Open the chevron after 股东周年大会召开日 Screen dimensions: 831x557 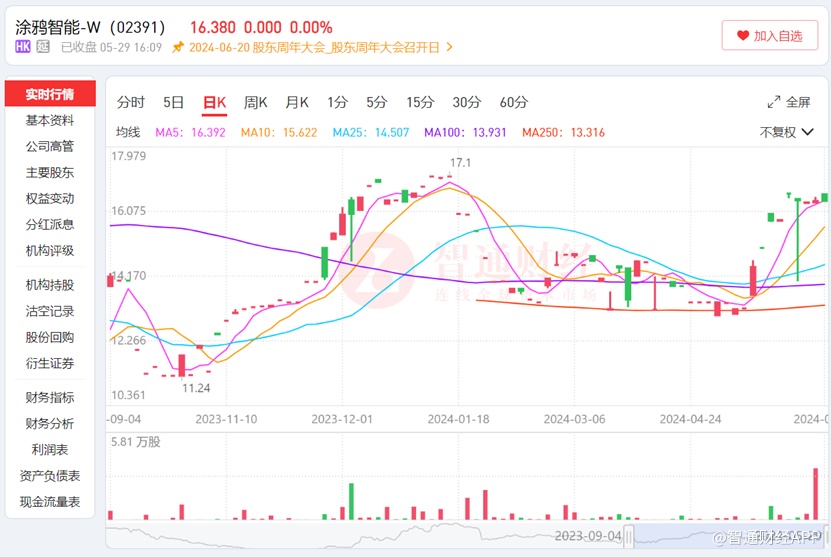(x=449, y=47)
